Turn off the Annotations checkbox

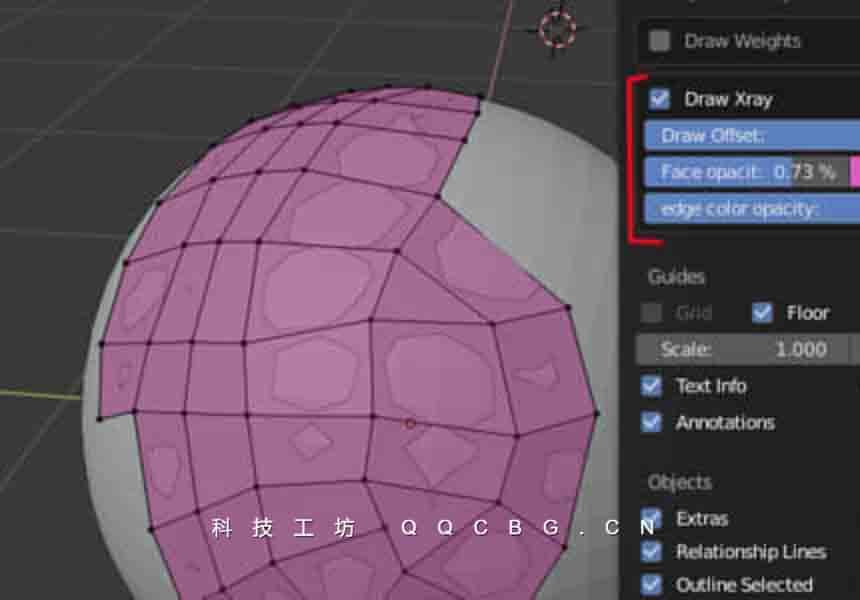pyautogui.click(x=652, y=422)
